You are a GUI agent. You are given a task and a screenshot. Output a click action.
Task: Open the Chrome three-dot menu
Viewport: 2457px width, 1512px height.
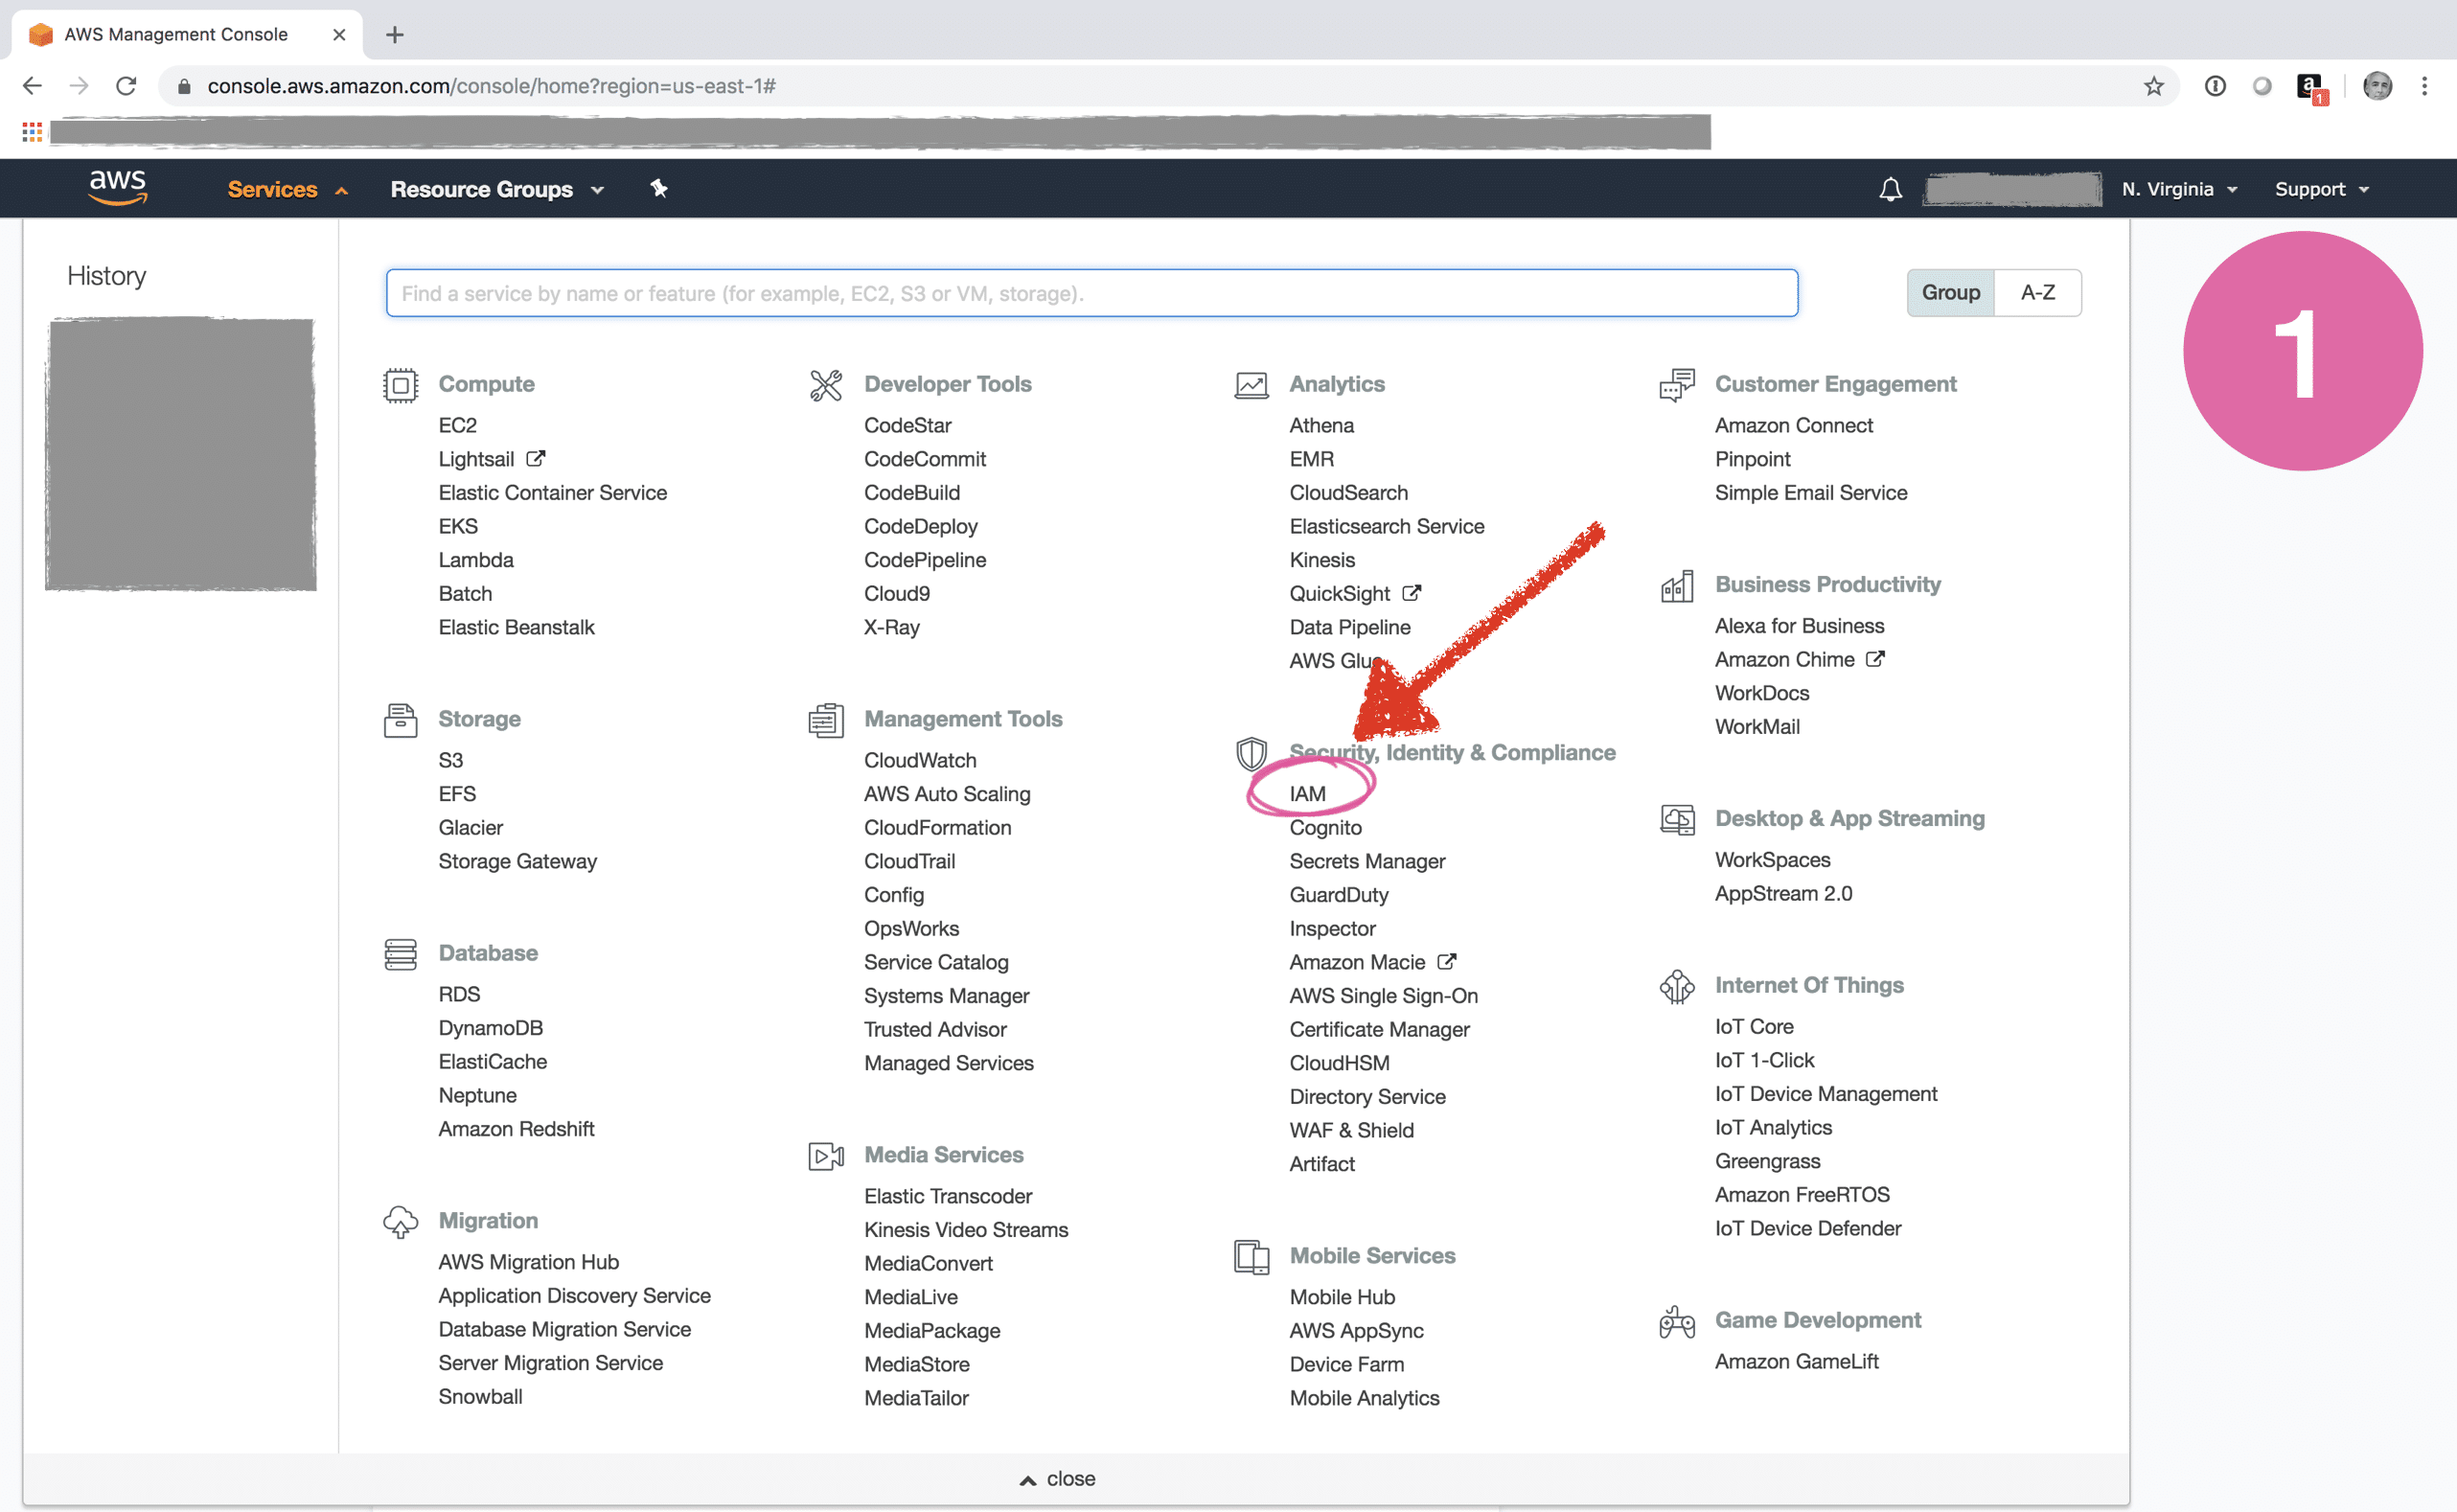point(2424,86)
